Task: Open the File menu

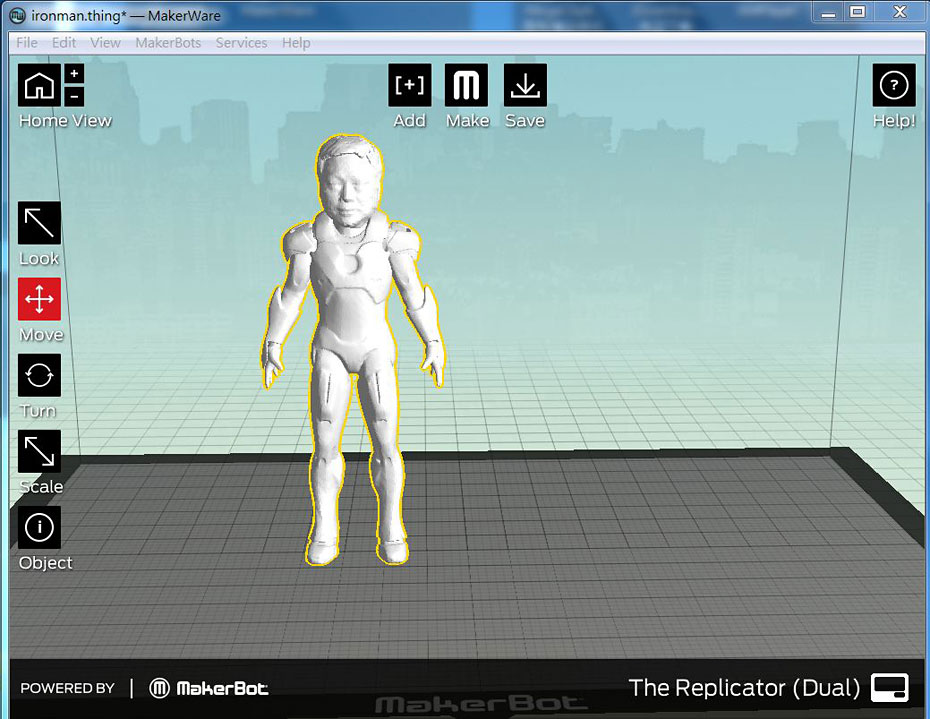Action: [x=27, y=43]
